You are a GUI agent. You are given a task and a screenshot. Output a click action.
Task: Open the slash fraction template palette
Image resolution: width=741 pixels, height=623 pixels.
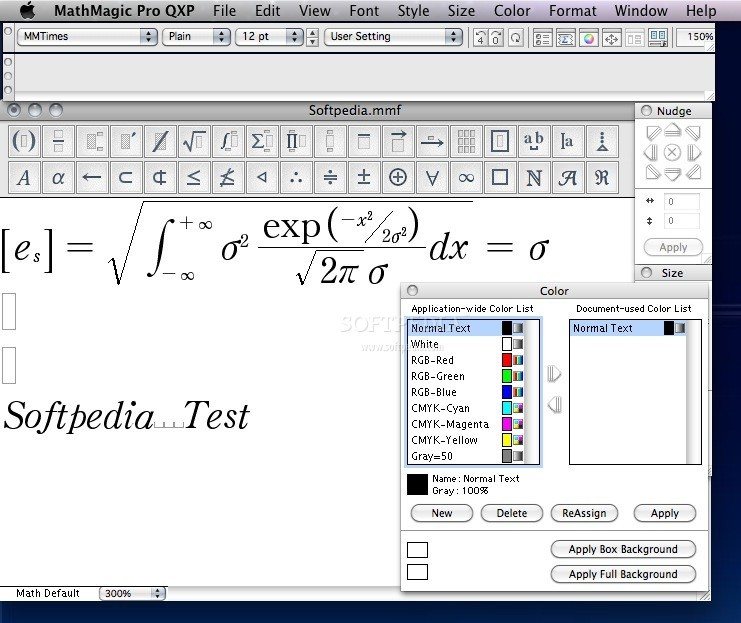pos(160,141)
